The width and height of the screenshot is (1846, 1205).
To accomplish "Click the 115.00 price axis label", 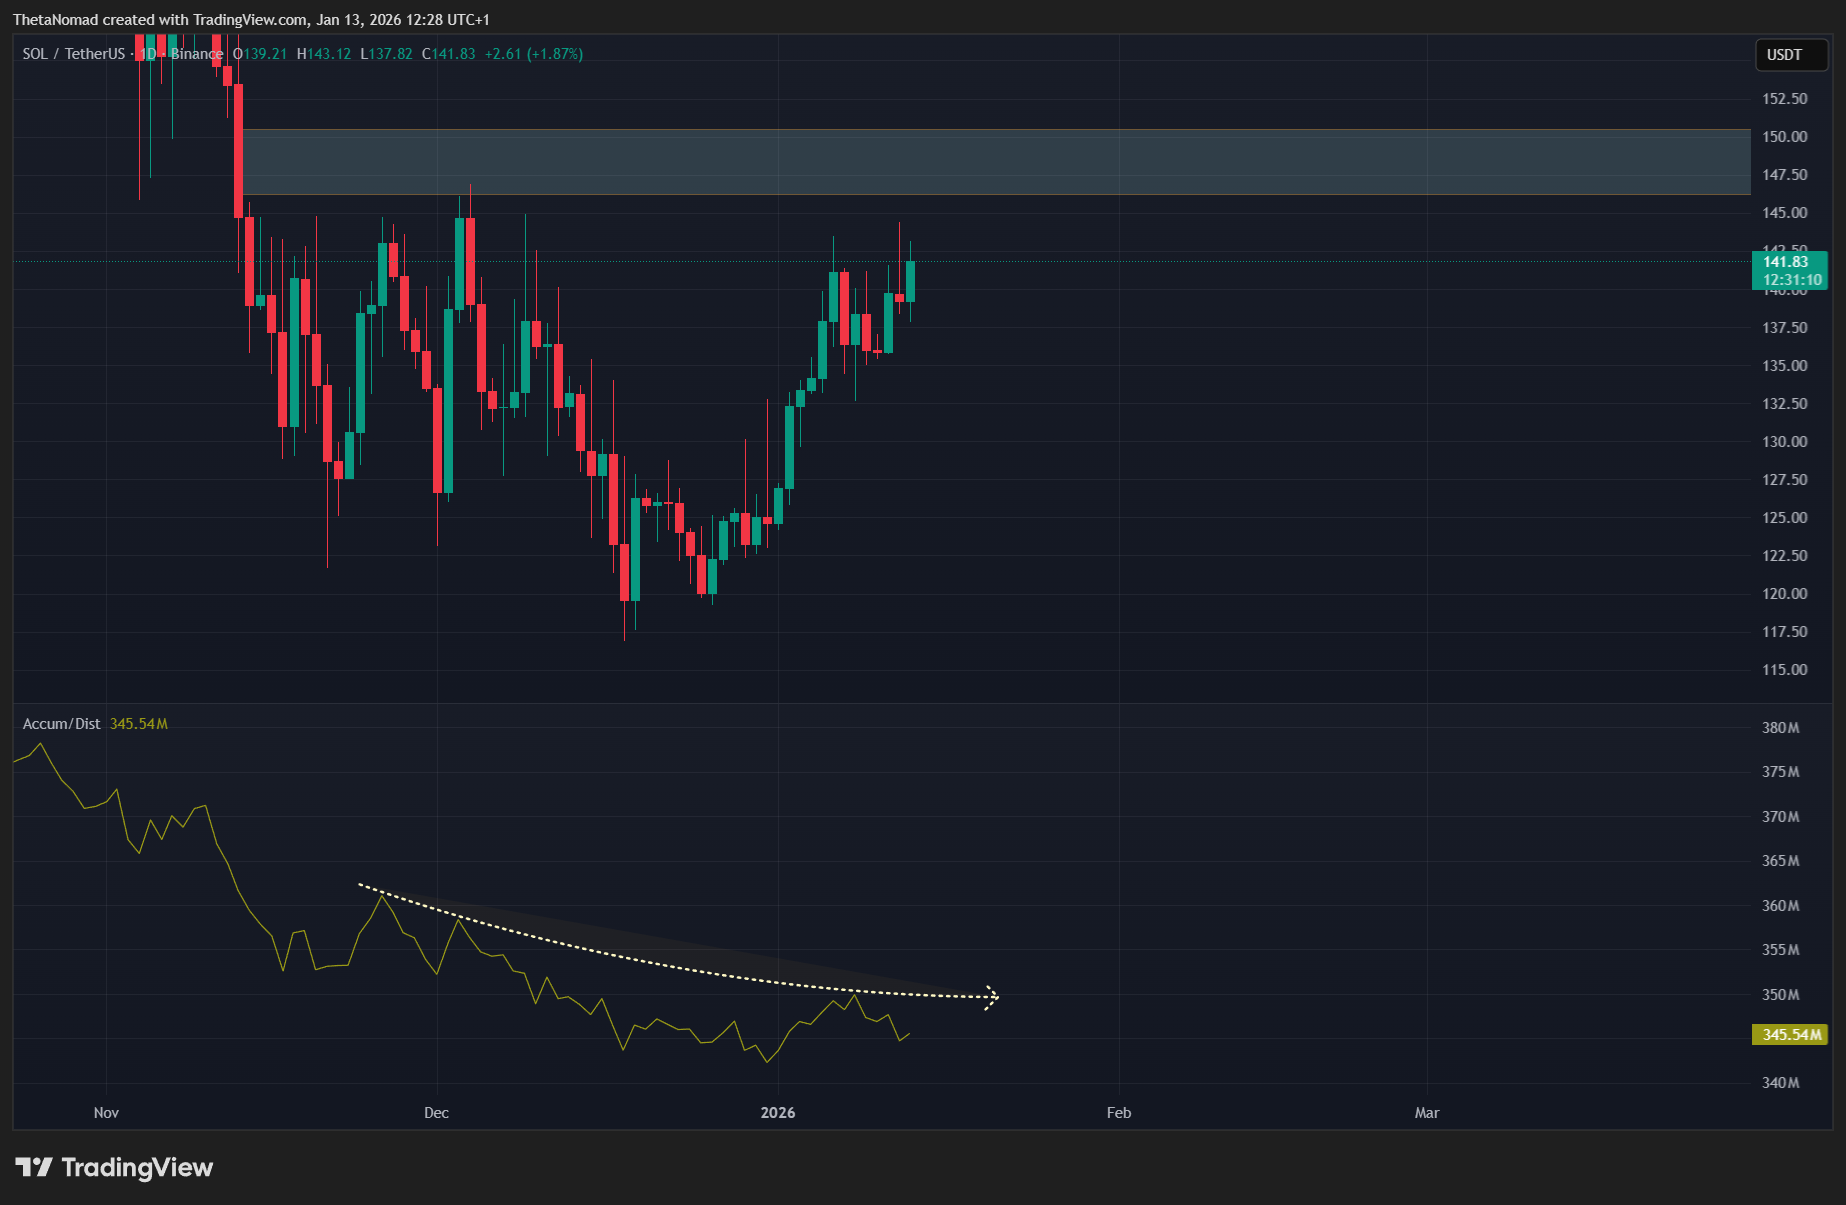I will [x=1785, y=670].
